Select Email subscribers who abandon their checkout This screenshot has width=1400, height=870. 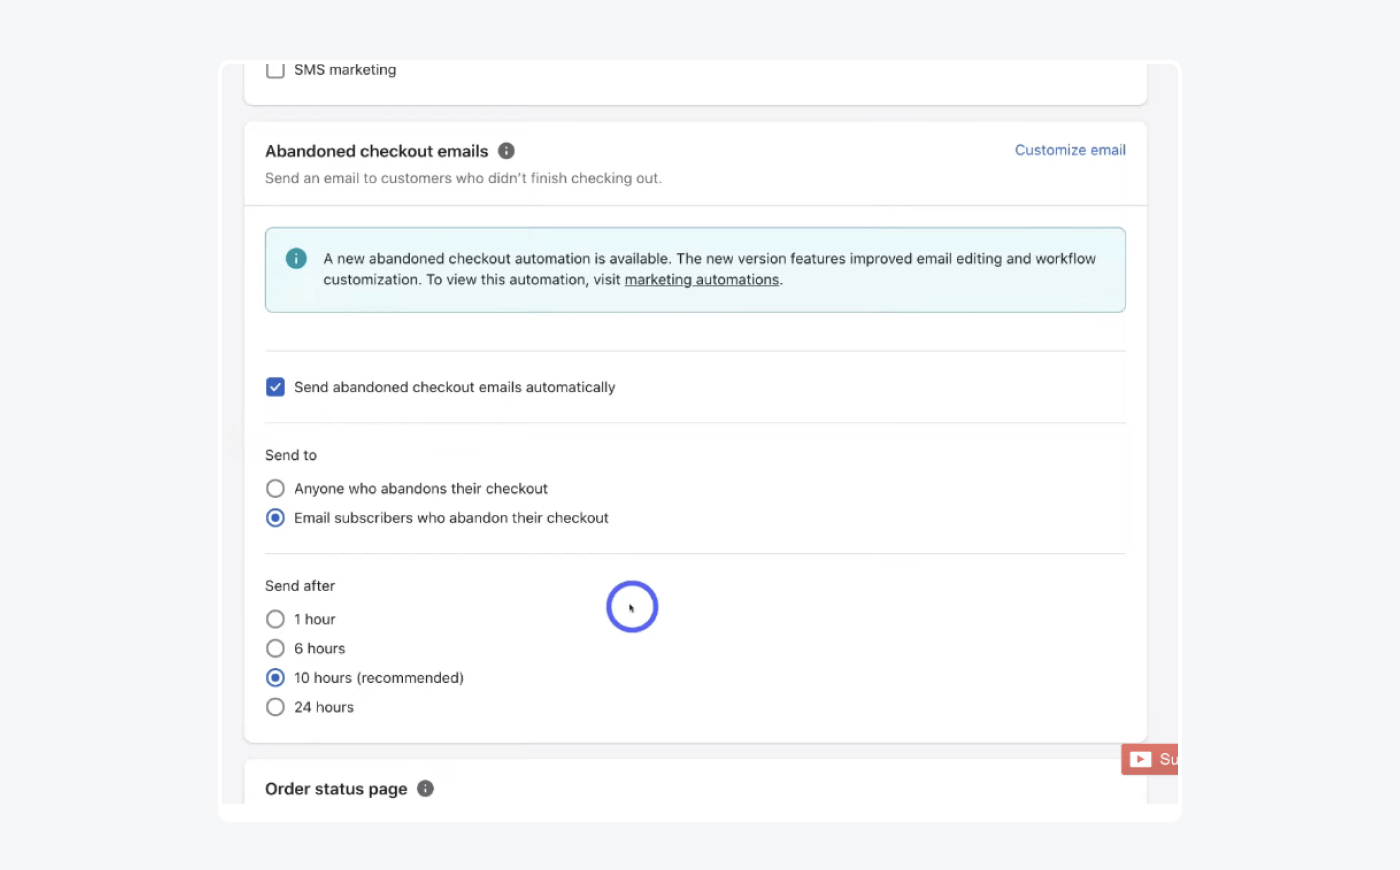tap(275, 518)
